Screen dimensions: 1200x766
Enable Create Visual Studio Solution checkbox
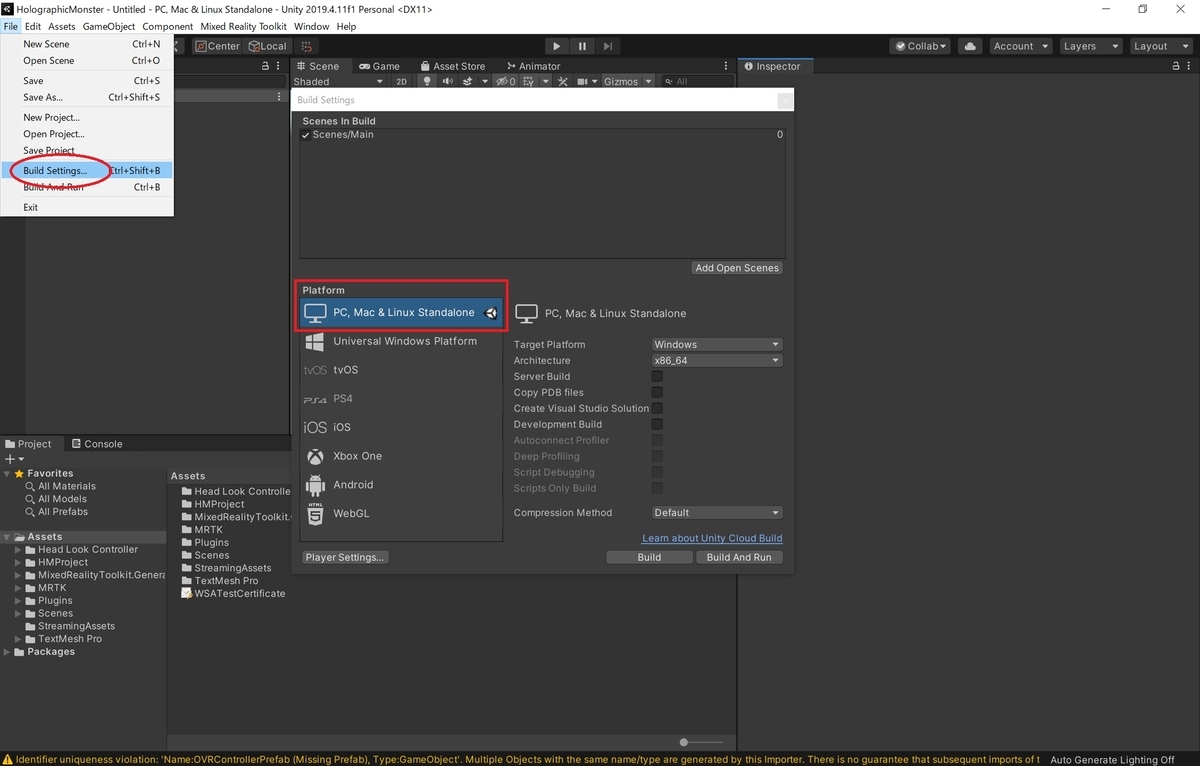(x=657, y=409)
